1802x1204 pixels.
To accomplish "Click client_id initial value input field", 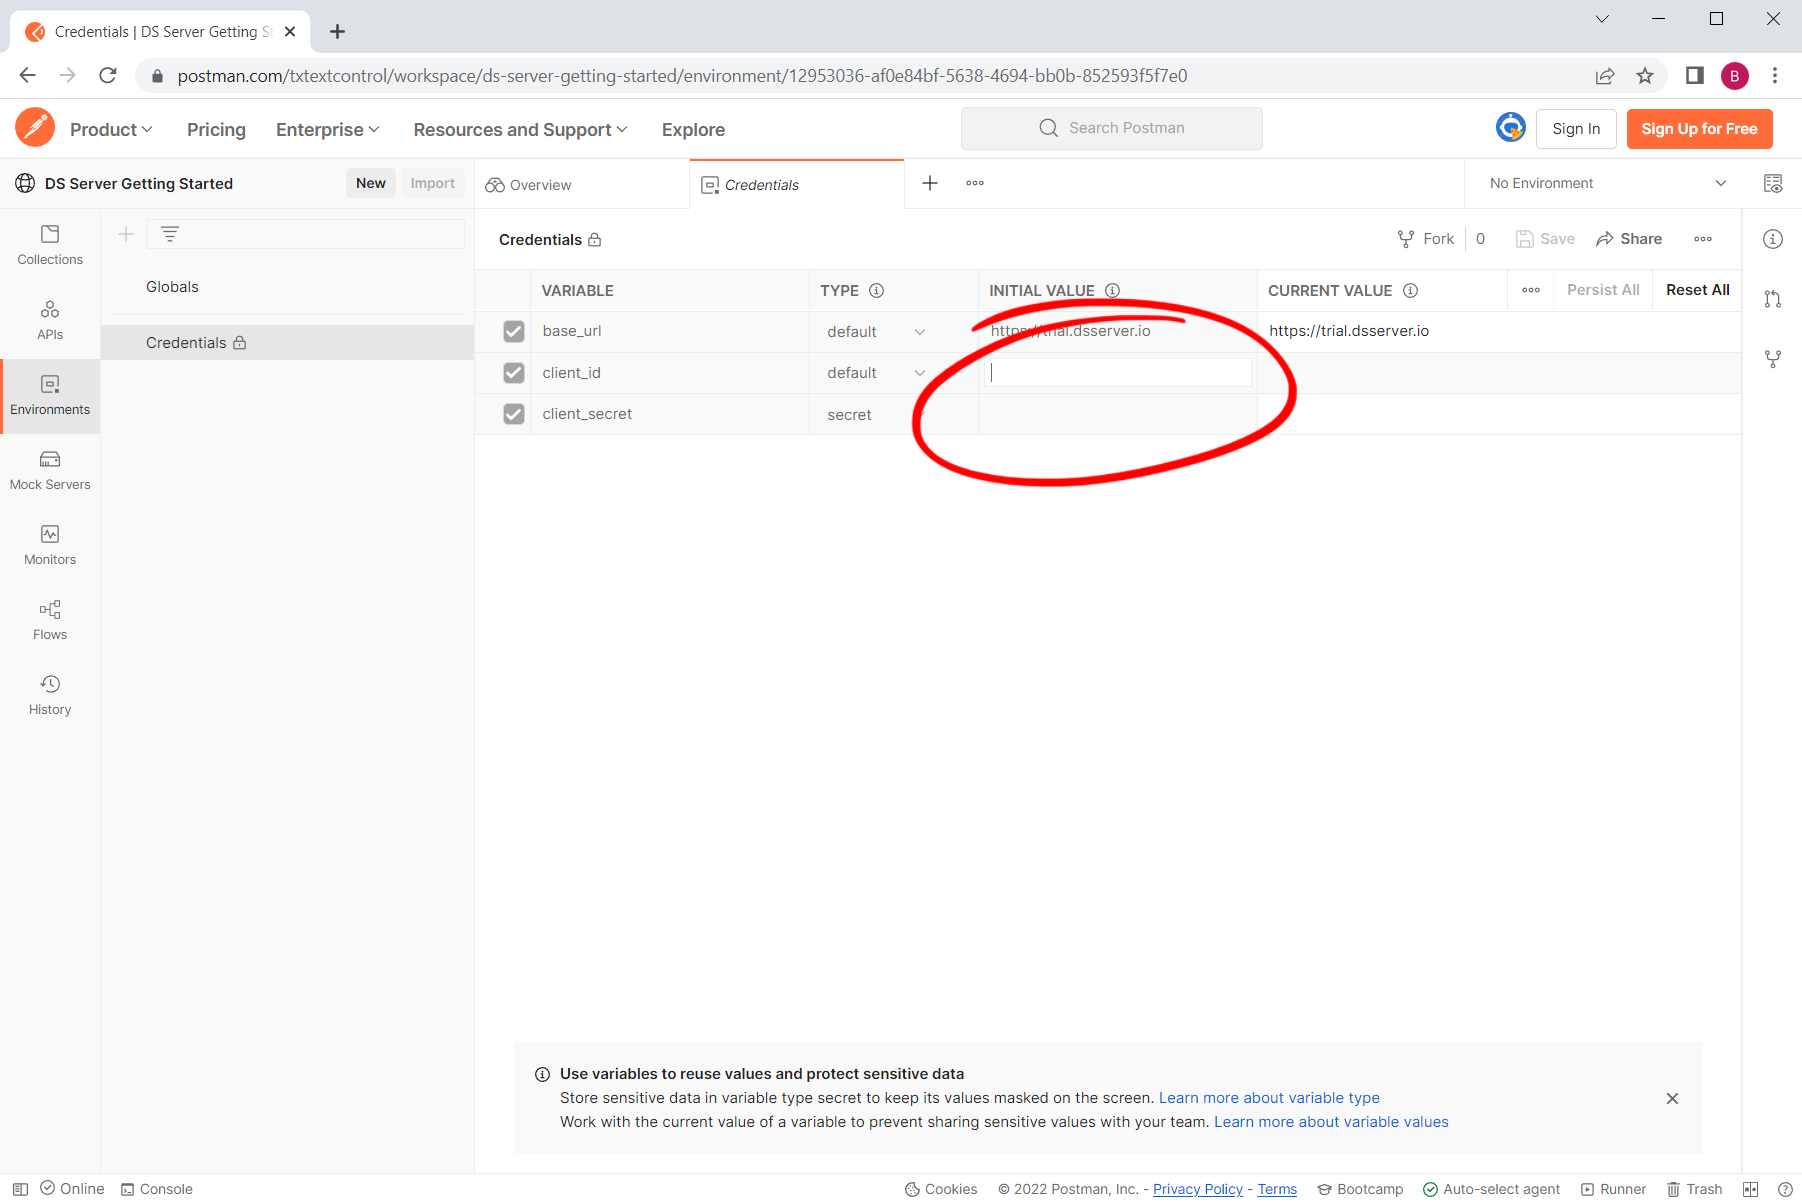I will coord(1118,373).
